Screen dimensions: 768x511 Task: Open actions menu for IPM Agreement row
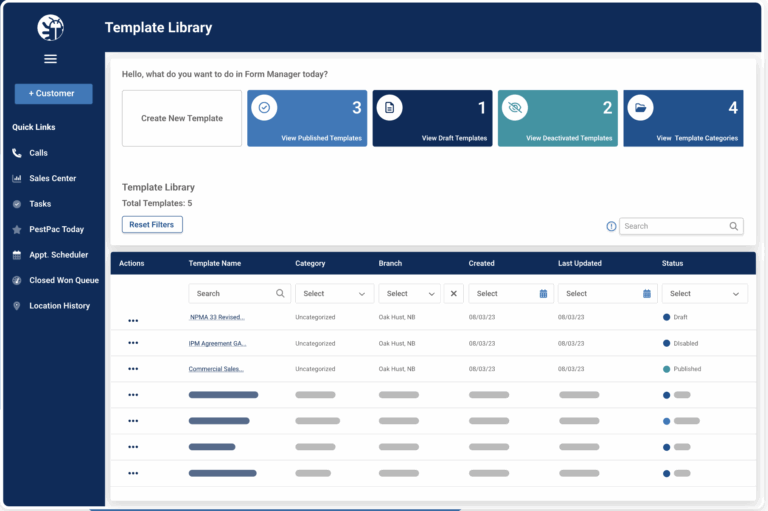tap(133, 343)
